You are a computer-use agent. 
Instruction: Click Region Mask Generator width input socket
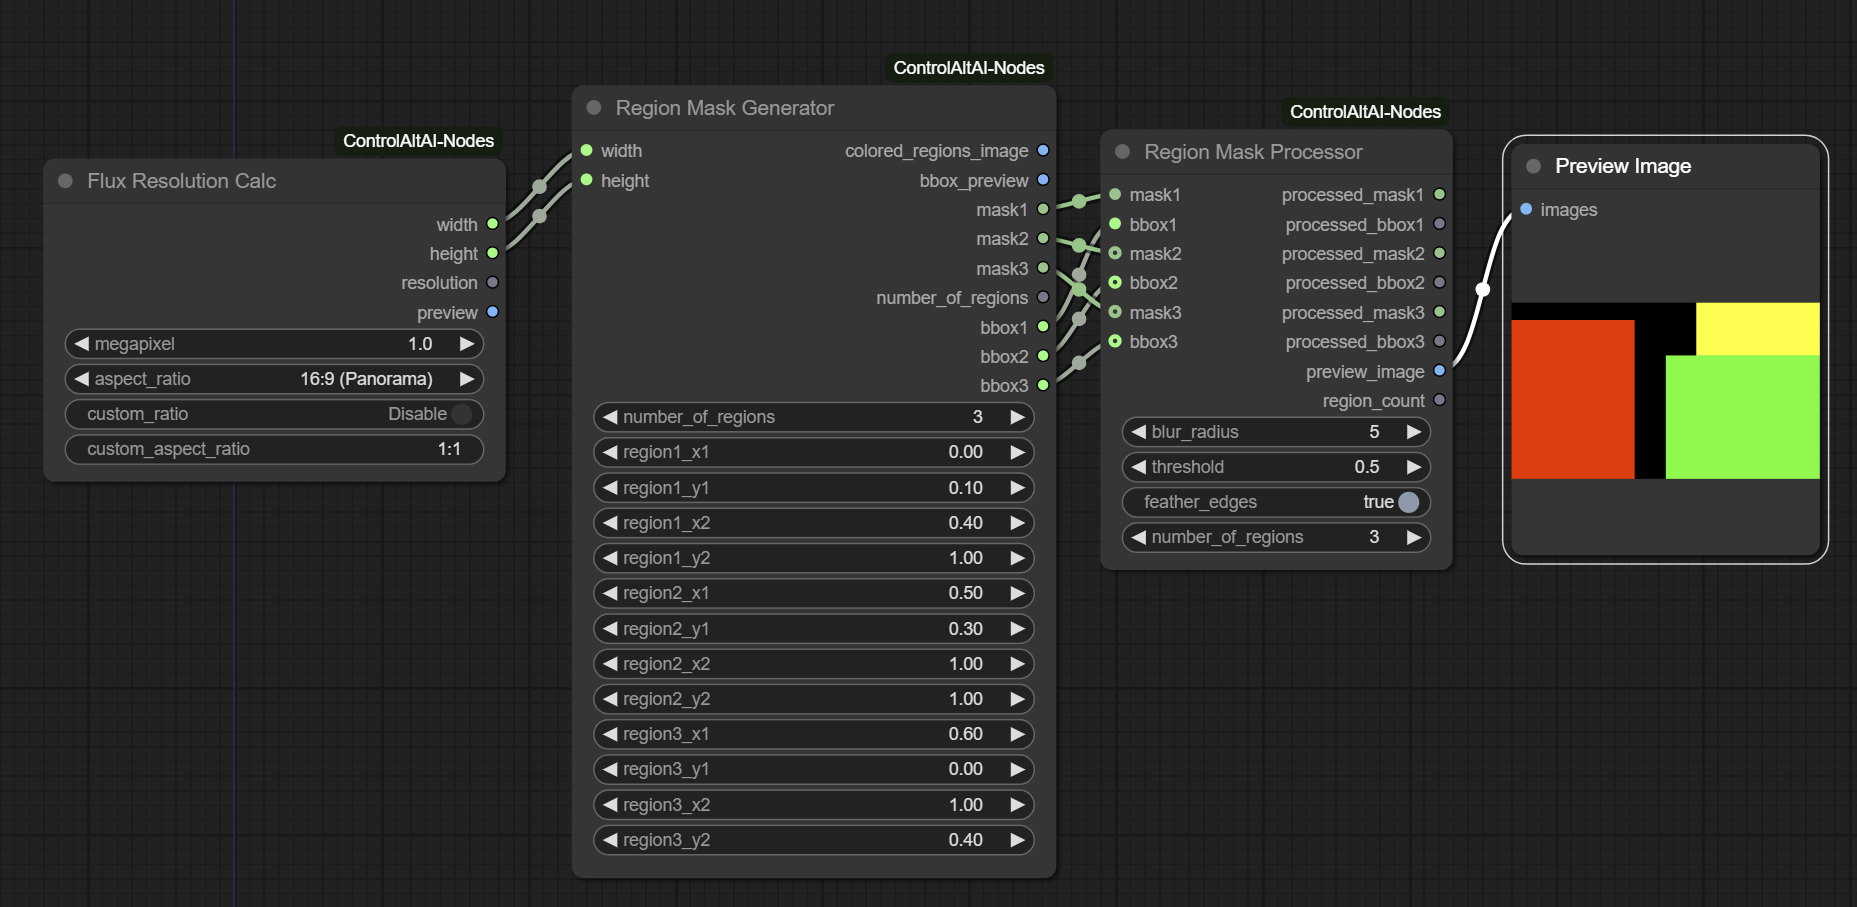pyautogui.click(x=587, y=150)
